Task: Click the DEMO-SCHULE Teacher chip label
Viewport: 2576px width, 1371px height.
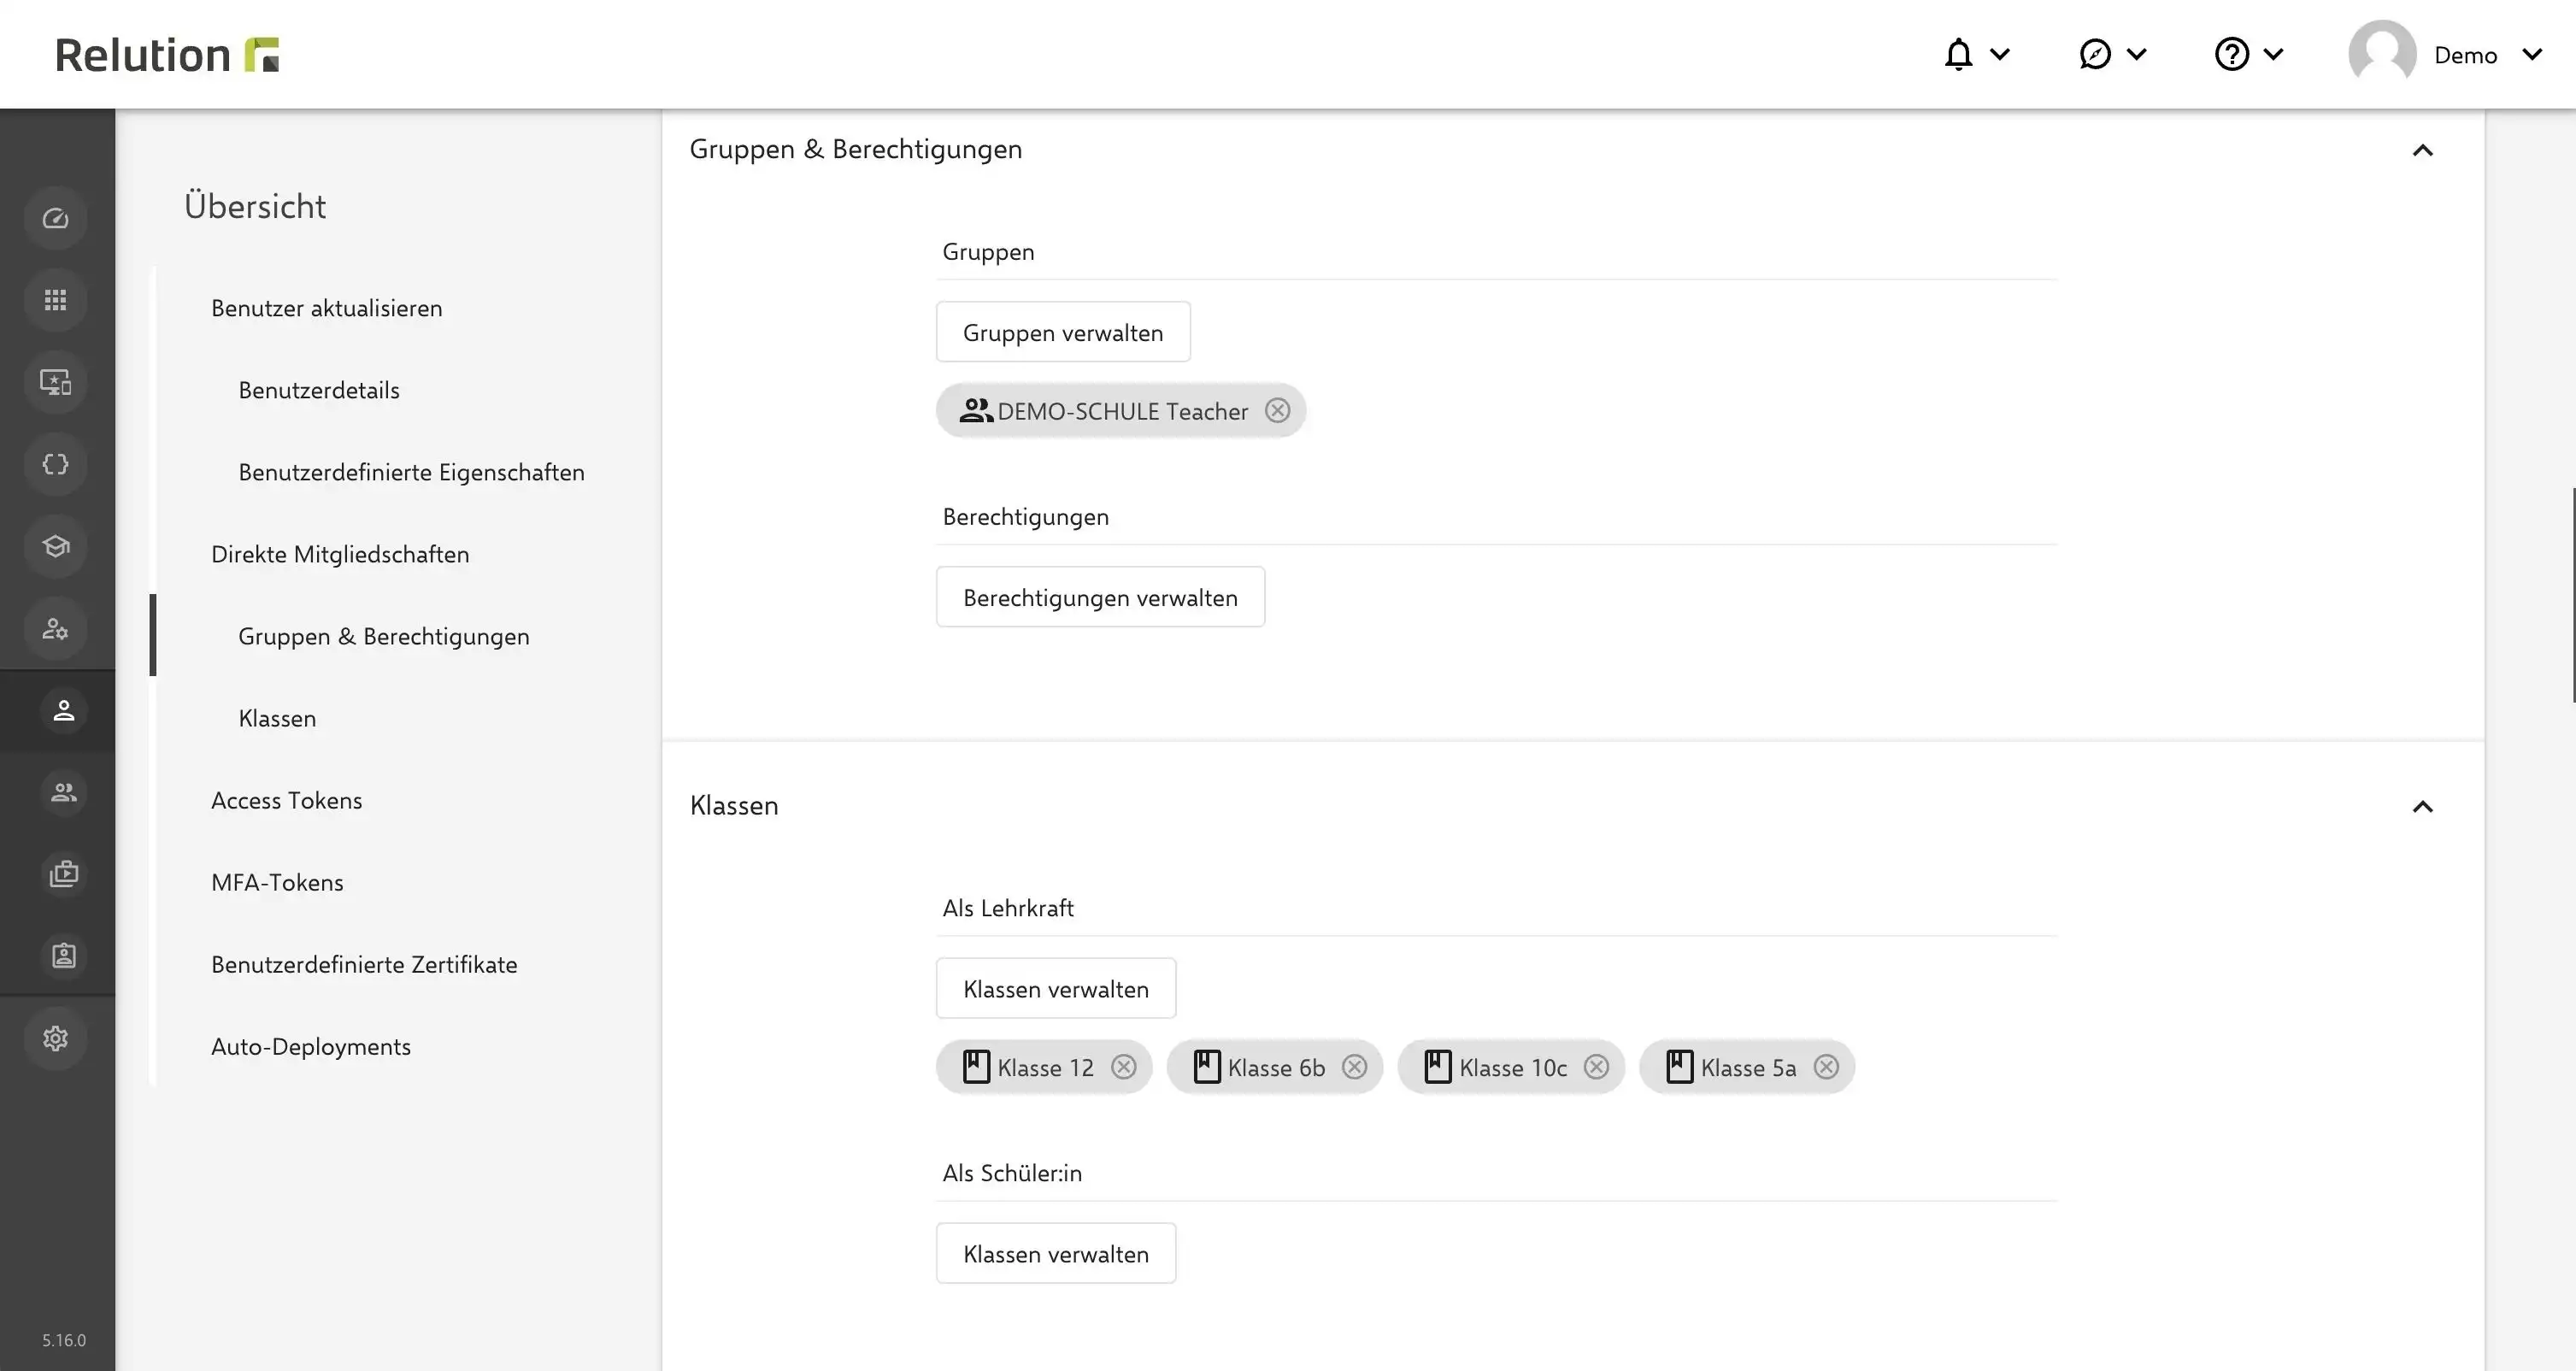Action: tap(1123, 412)
